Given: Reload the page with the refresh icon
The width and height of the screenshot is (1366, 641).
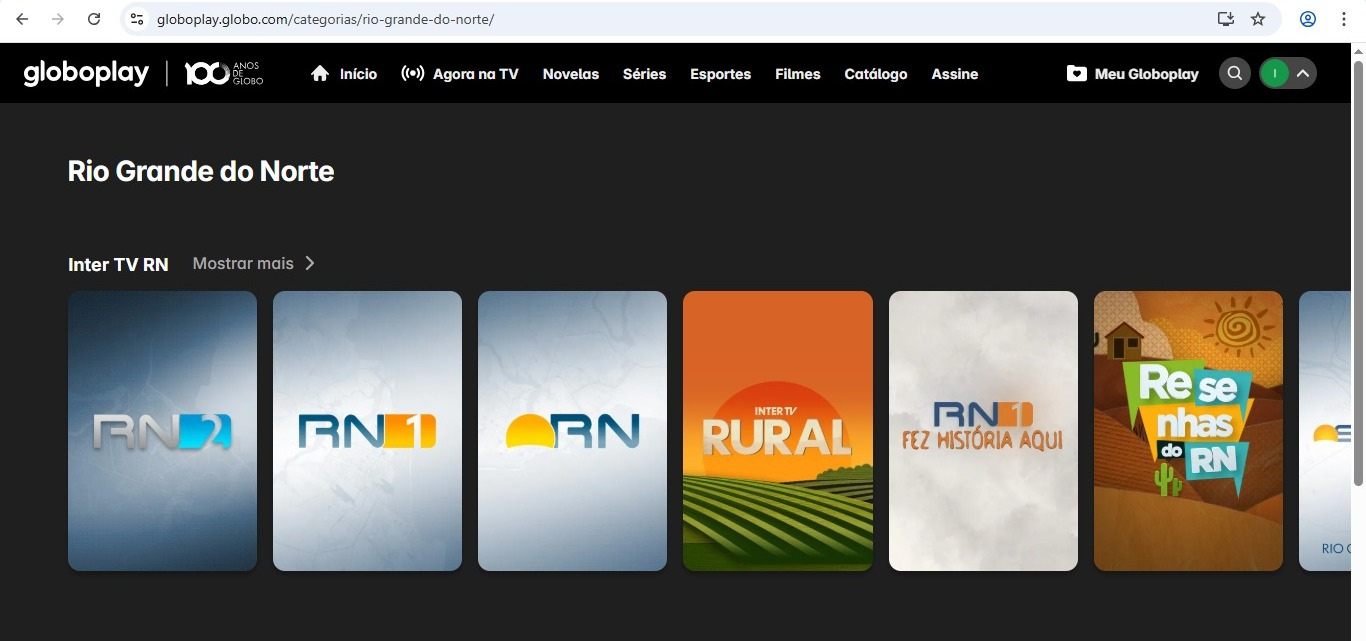Looking at the screenshot, I should (x=94, y=19).
